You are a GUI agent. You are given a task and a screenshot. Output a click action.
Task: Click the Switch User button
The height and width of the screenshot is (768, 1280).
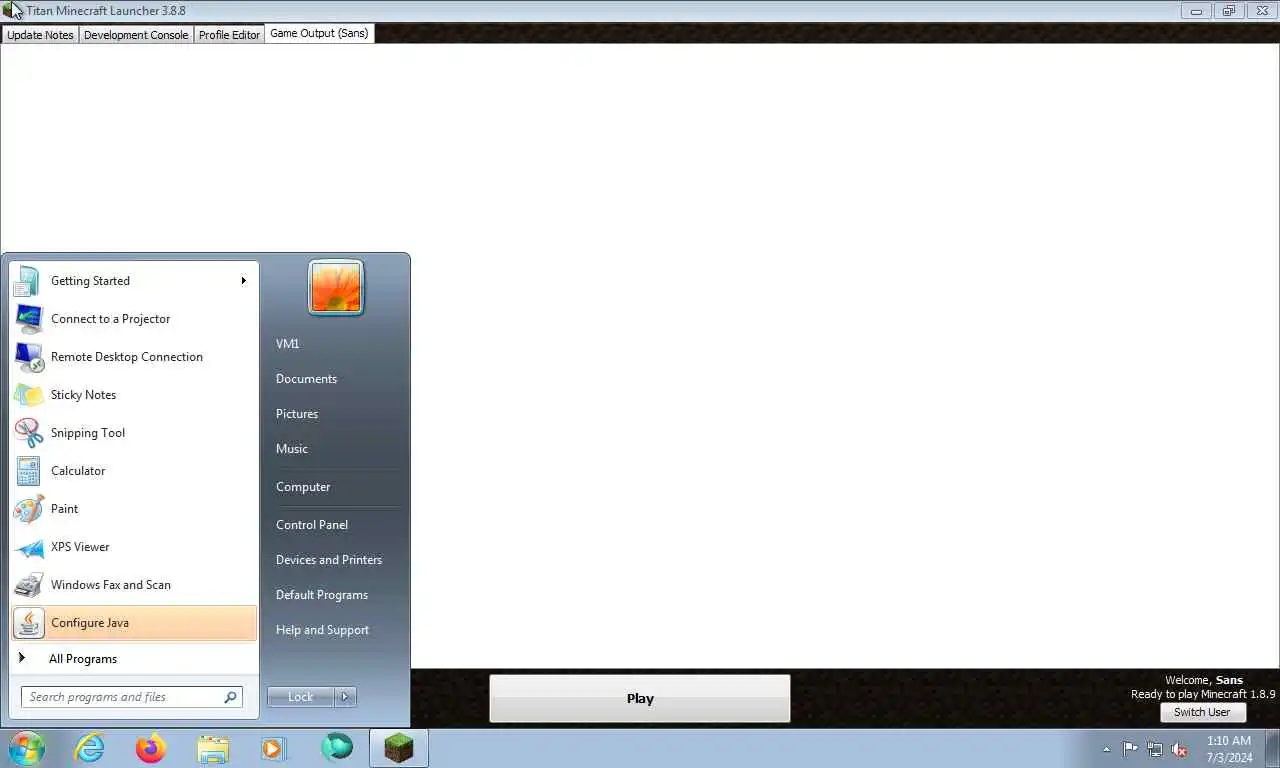point(1202,712)
